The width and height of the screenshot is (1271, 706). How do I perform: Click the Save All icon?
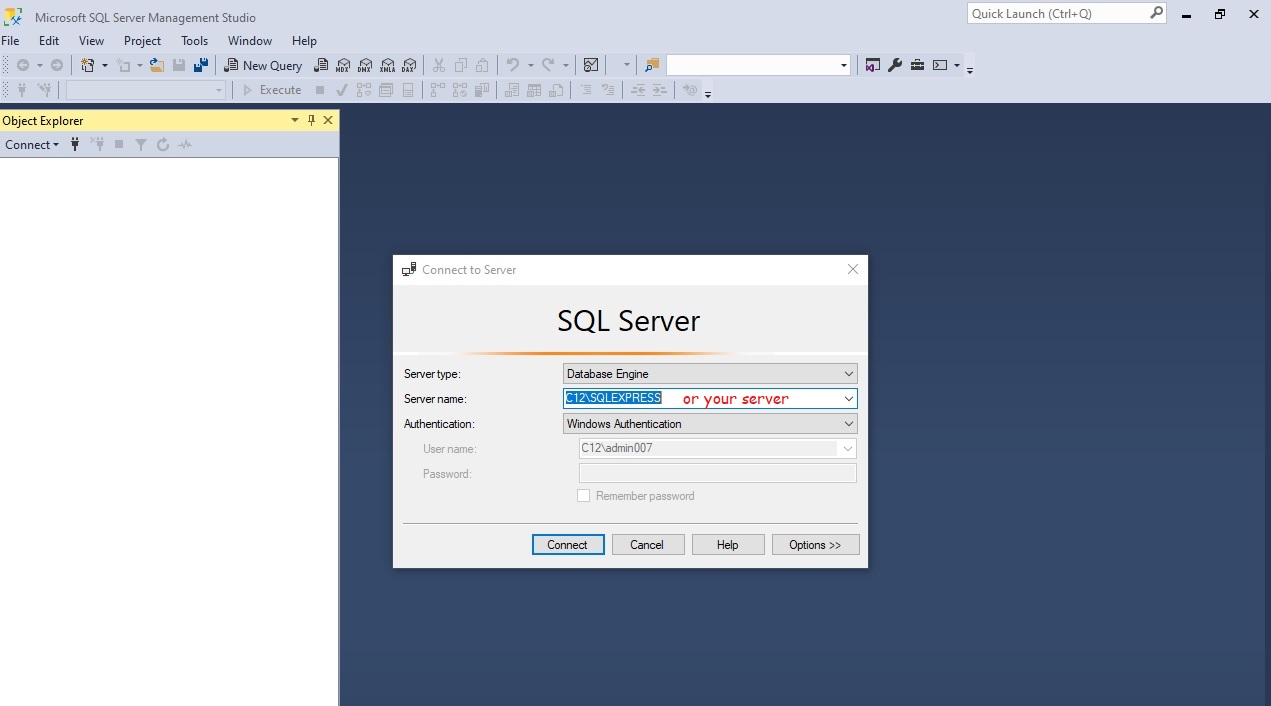[x=201, y=65]
